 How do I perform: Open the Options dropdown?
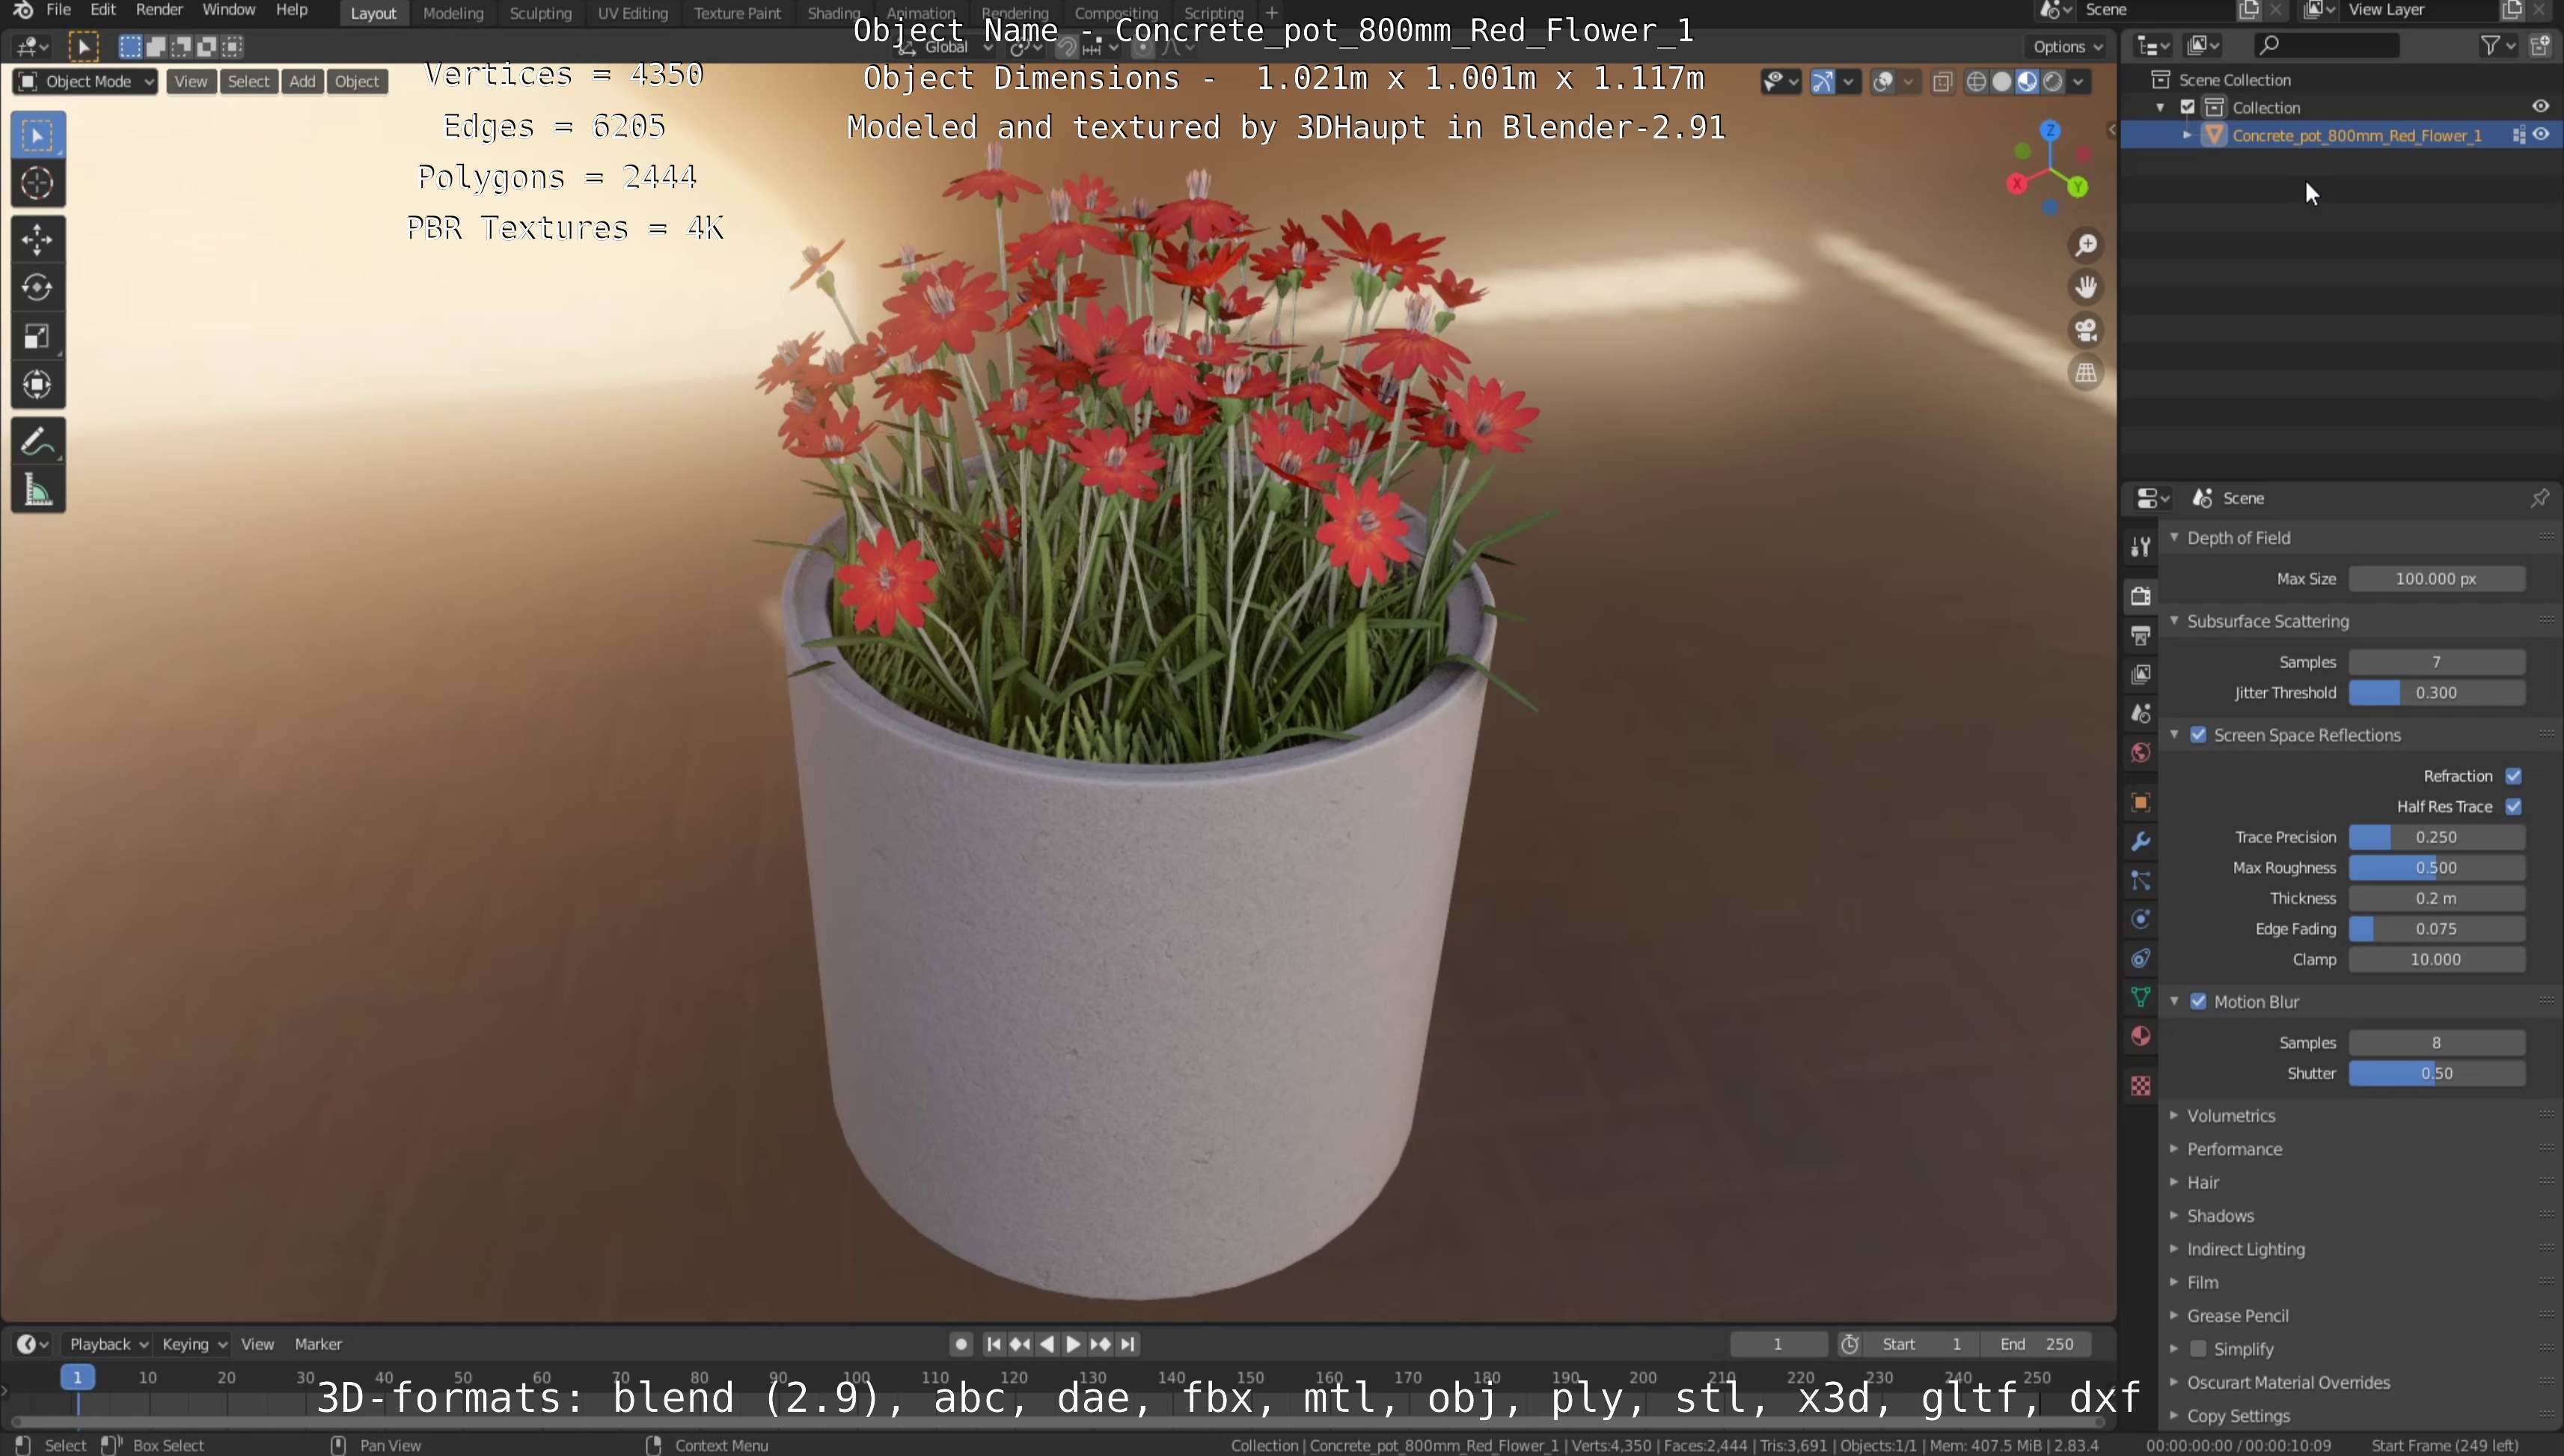(x=2067, y=46)
